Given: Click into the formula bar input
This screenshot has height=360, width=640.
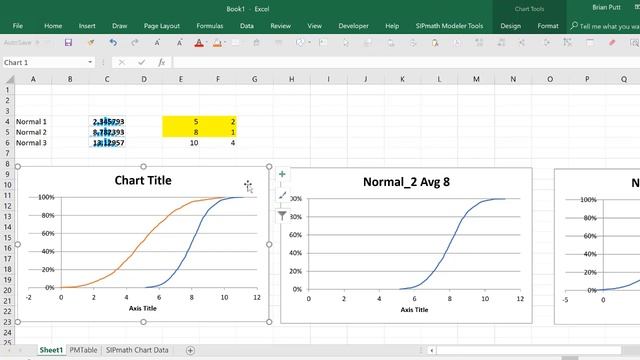Looking at the screenshot, I should [x=406, y=62].
